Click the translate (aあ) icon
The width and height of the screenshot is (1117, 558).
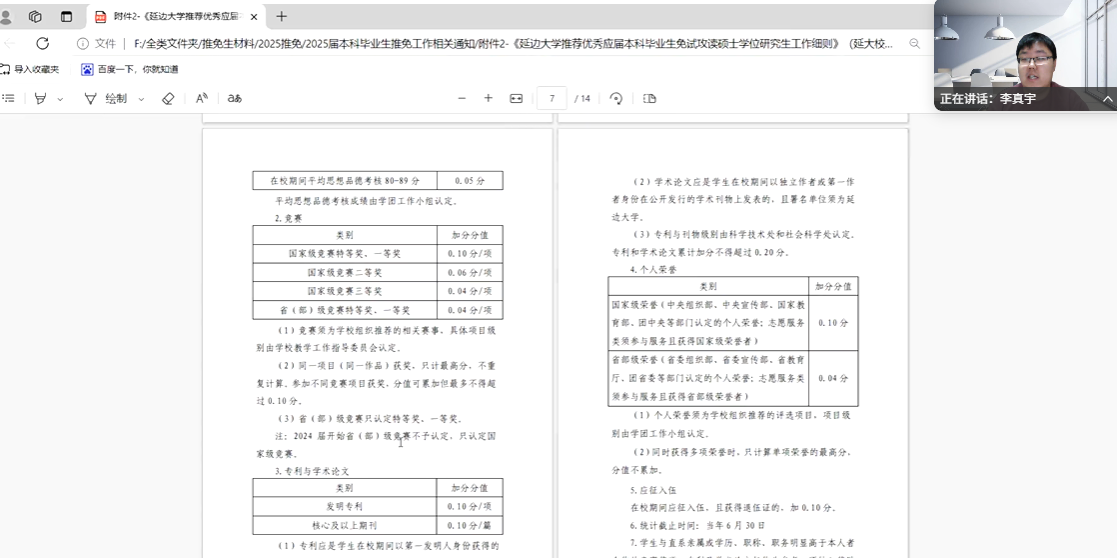coord(235,98)
